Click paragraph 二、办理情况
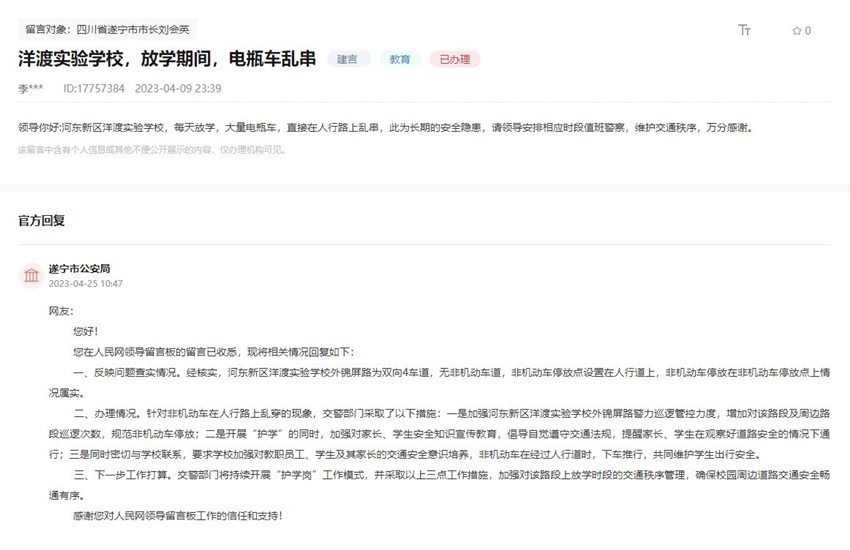The width and height of the screenshot is (850, 550). click(439, 433)
